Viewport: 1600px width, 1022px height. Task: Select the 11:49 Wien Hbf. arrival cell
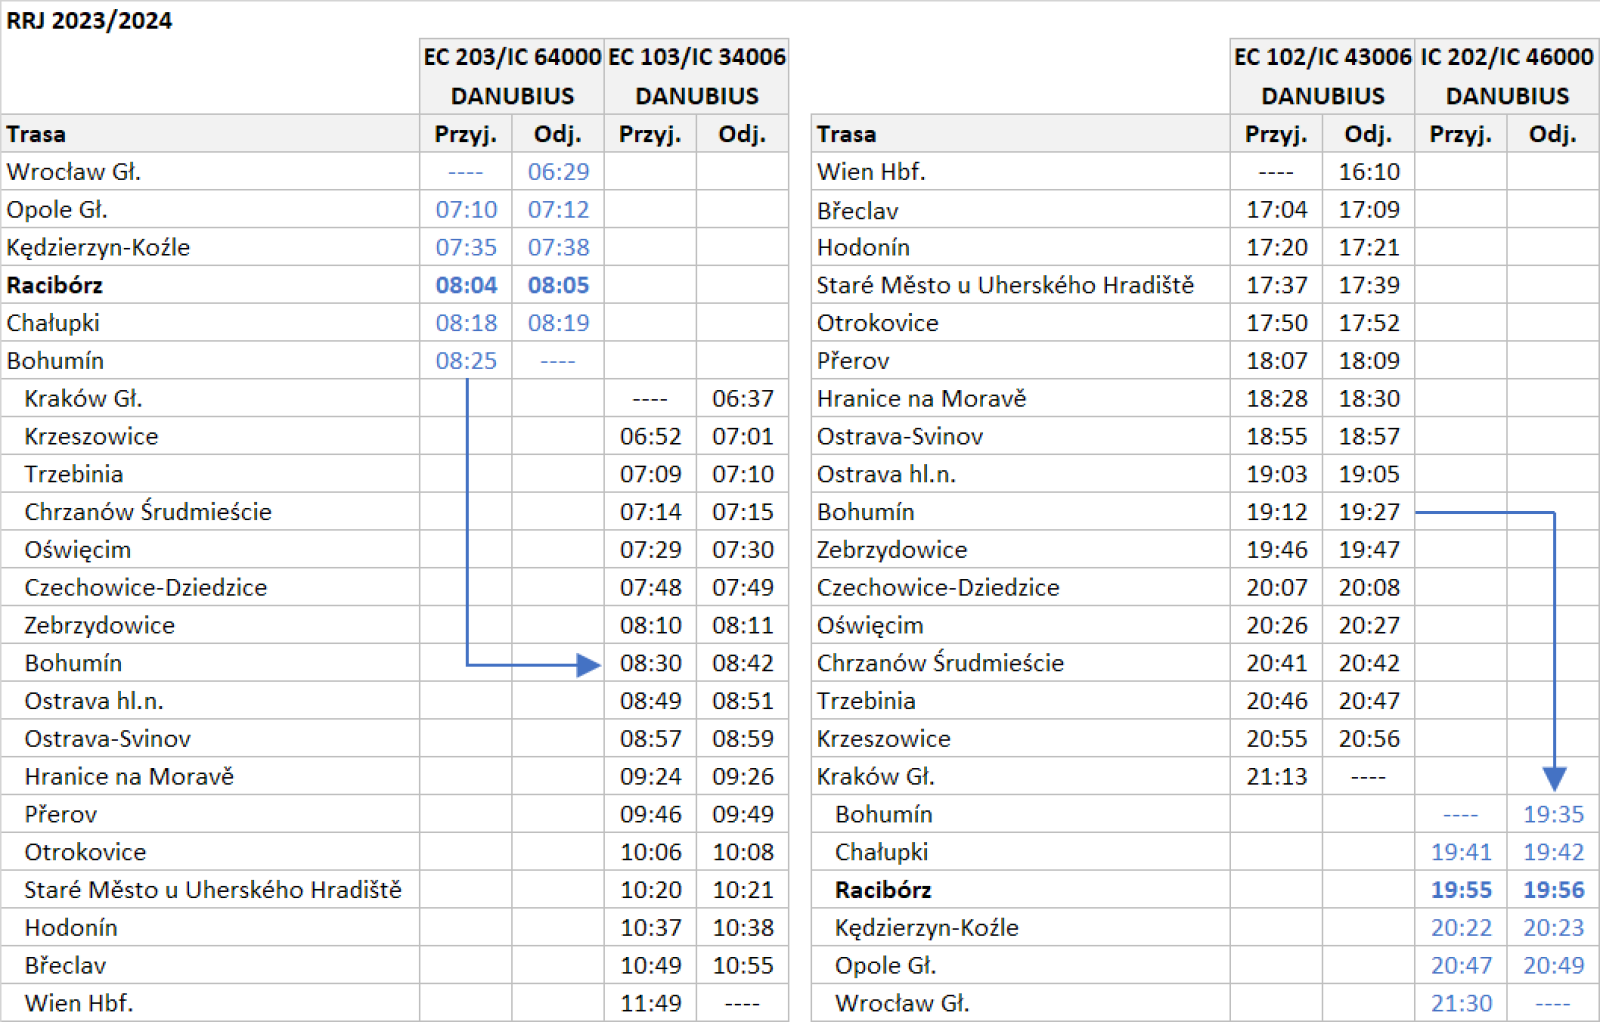(x=650, y=1003)
